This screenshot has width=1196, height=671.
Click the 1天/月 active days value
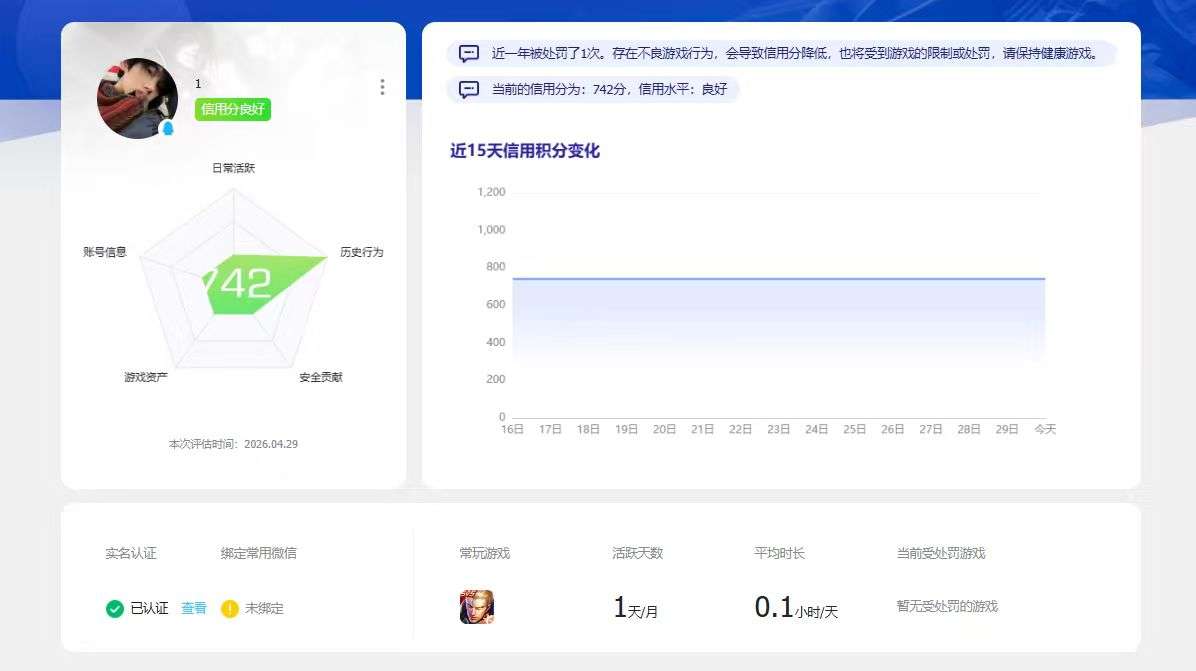tap(635, 608)
